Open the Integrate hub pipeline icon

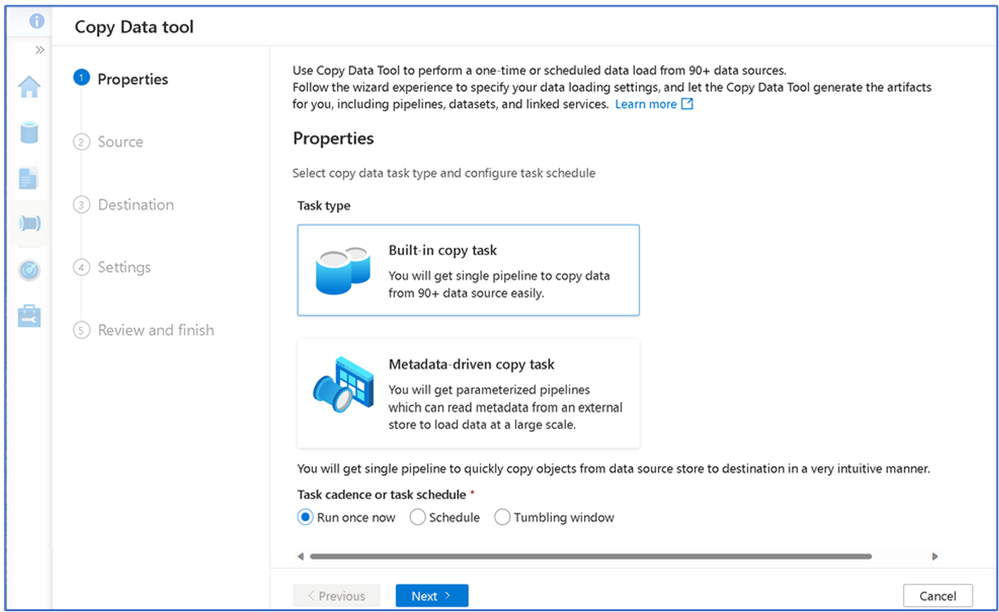pyautogui.click(x=29, y=223)
